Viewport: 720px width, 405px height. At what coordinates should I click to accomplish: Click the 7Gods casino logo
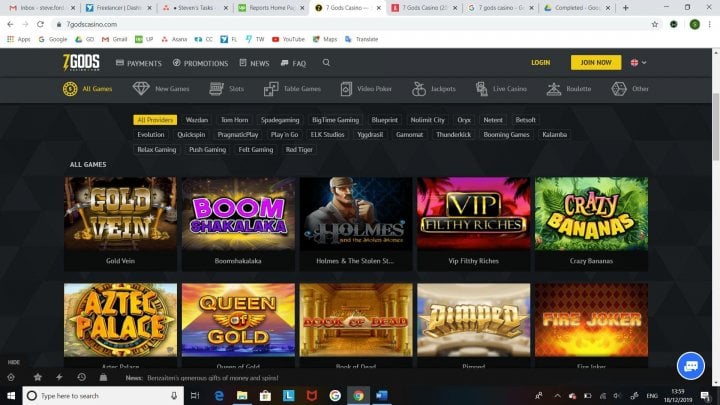point(84,62)
